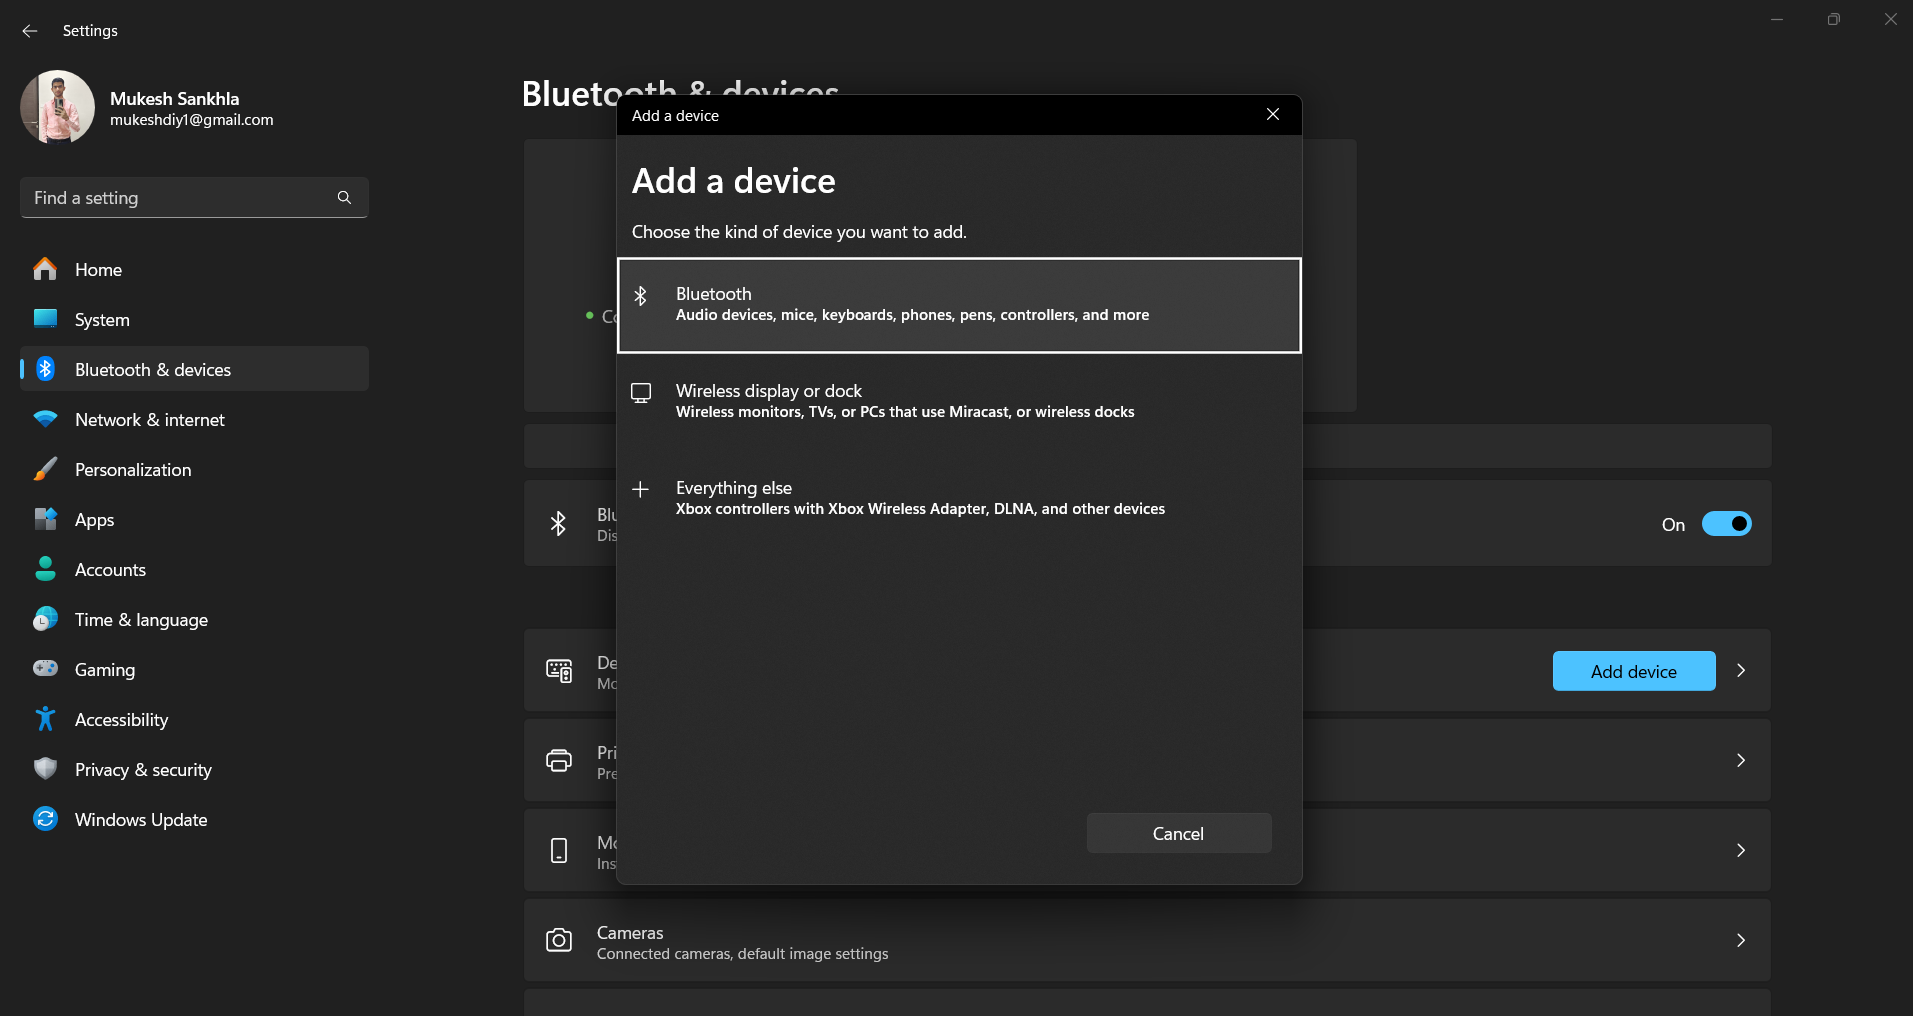Close the Add a device dialog
Image resolution: width=1913 pixels, height=1016 pixels.
1273,115
